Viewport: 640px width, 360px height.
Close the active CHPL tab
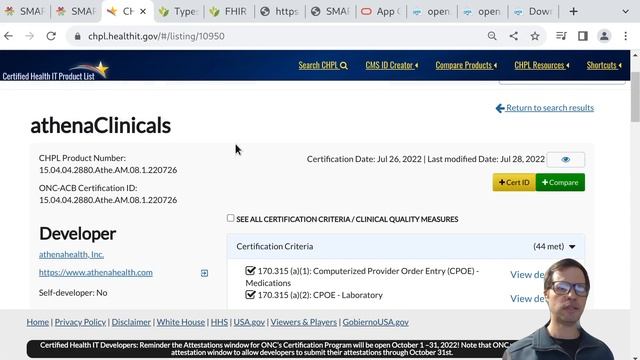coord(143,11)
